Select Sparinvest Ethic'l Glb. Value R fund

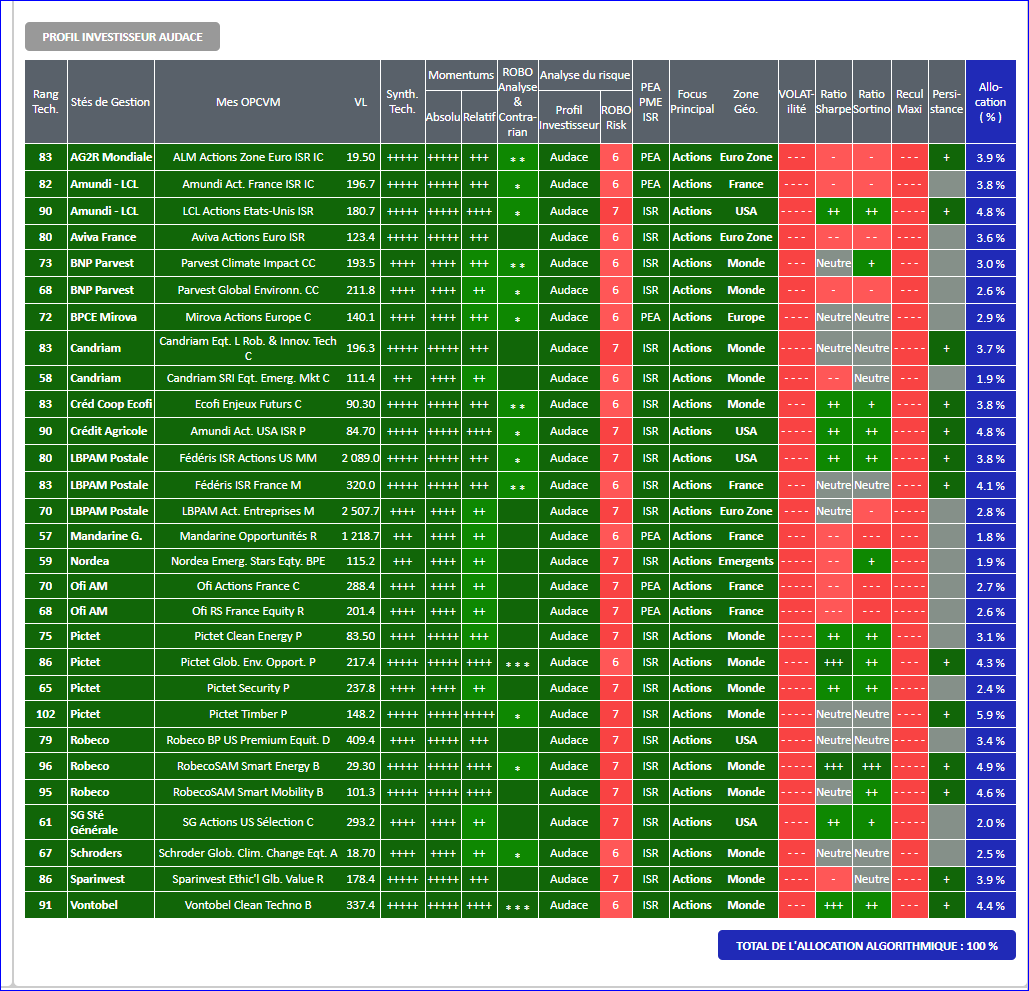click(248, 879)
